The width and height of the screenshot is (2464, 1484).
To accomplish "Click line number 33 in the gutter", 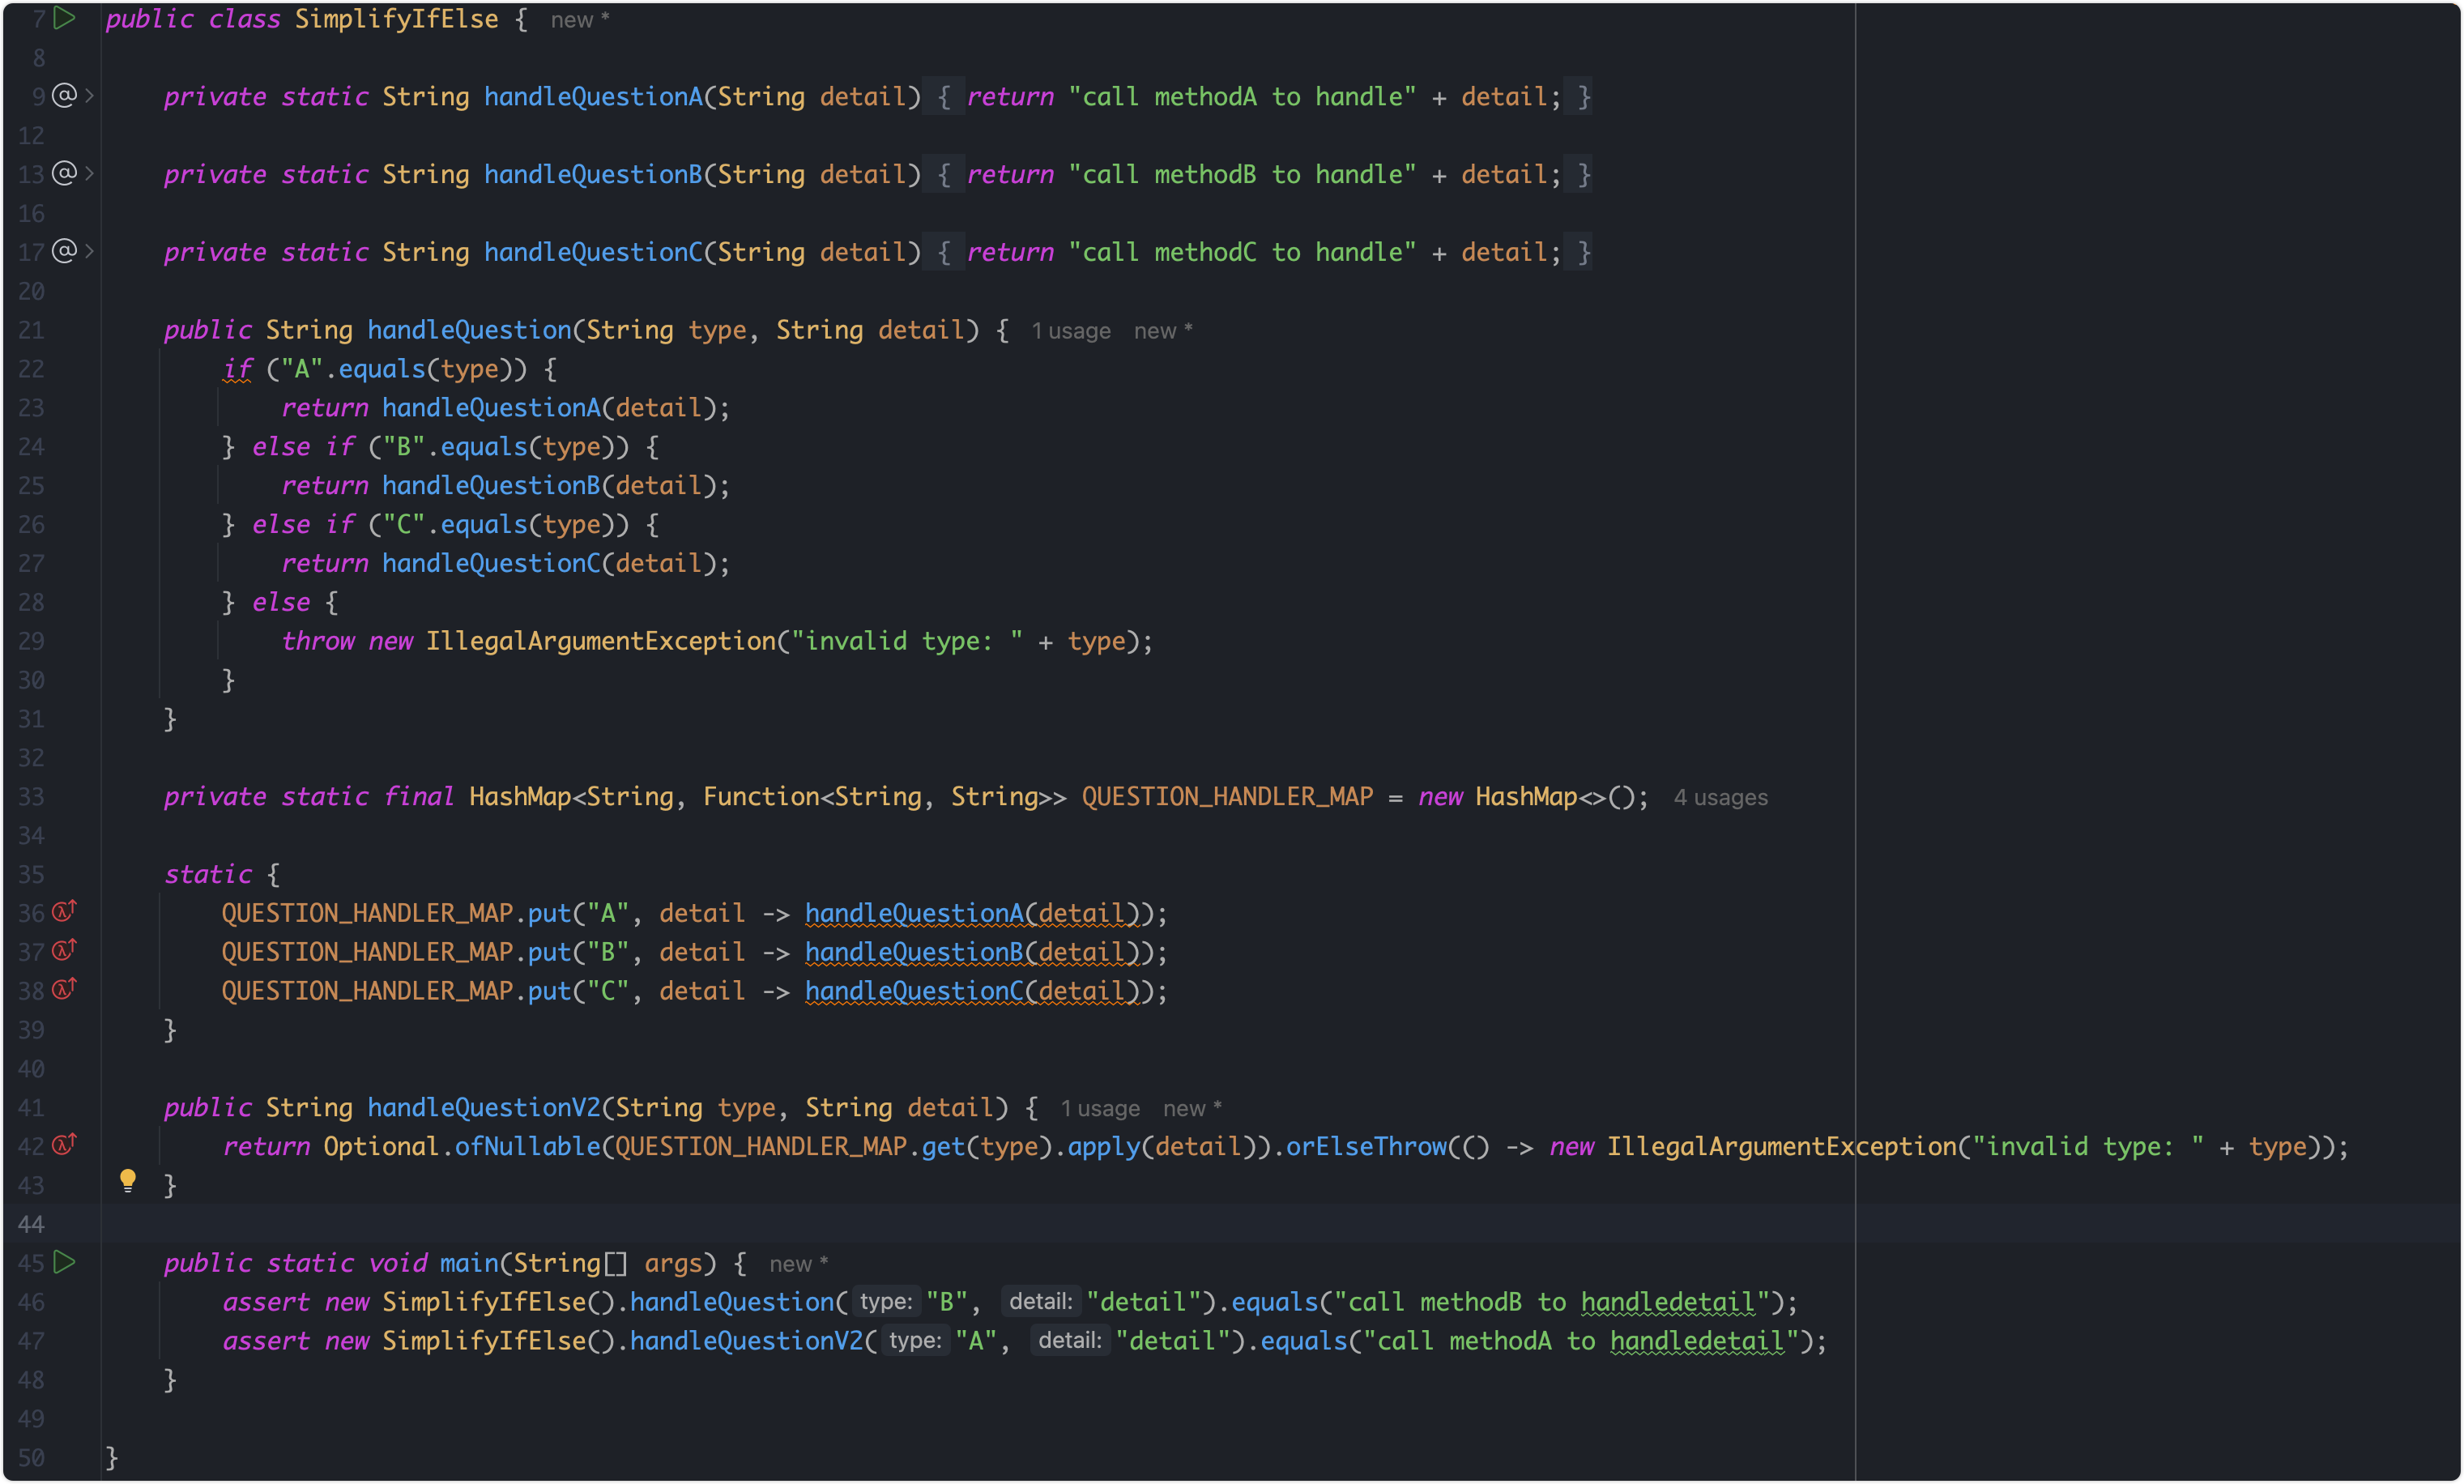I will [x=31, y=797].
